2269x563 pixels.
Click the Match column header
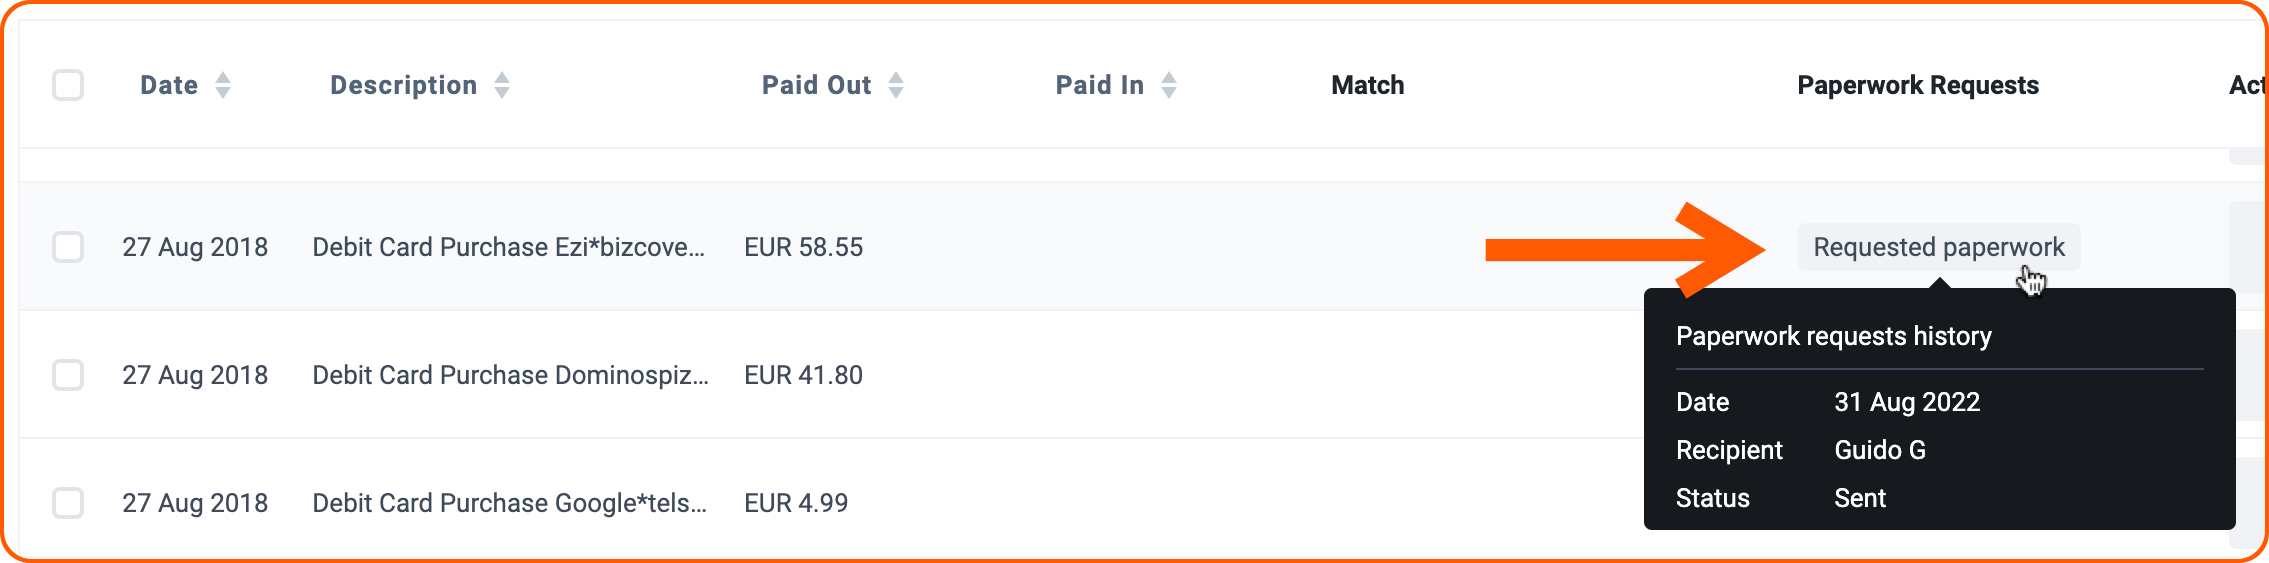[x=1368, y=85]
